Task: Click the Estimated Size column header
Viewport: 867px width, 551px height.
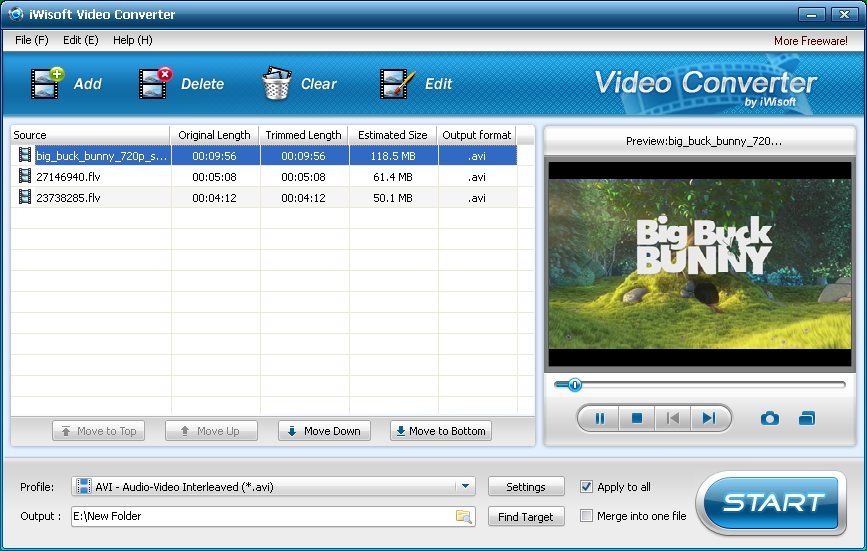Action: coord(393,135)
